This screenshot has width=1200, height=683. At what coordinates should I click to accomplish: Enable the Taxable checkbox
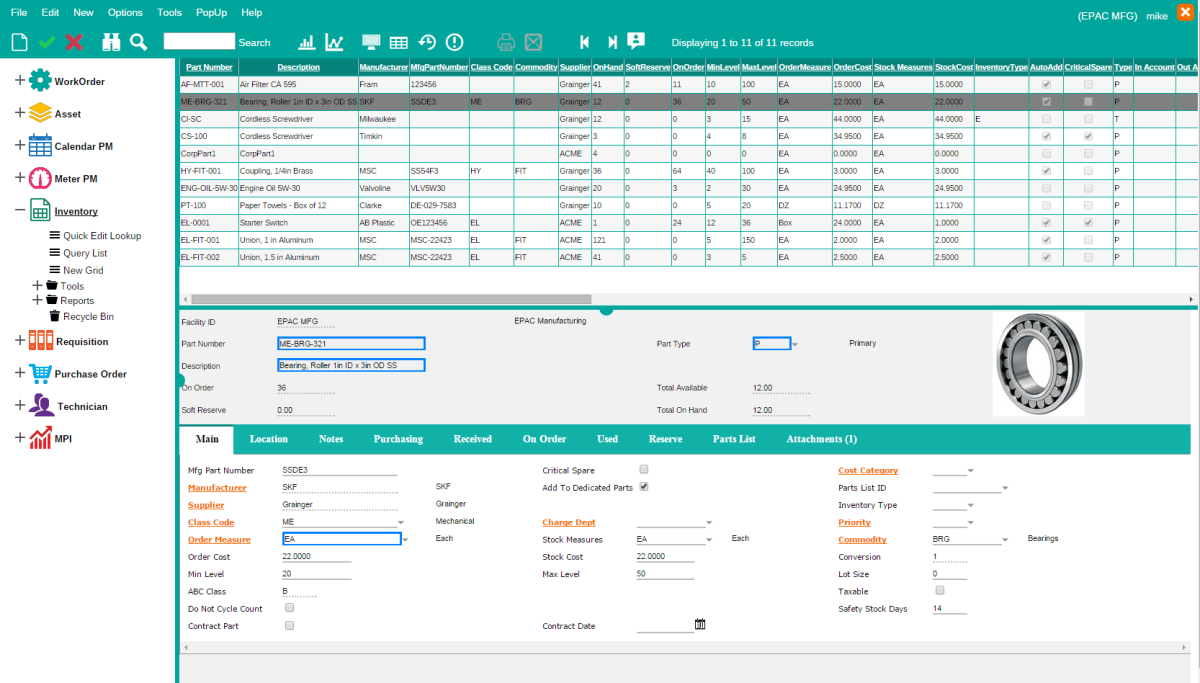tap(939, 591)
